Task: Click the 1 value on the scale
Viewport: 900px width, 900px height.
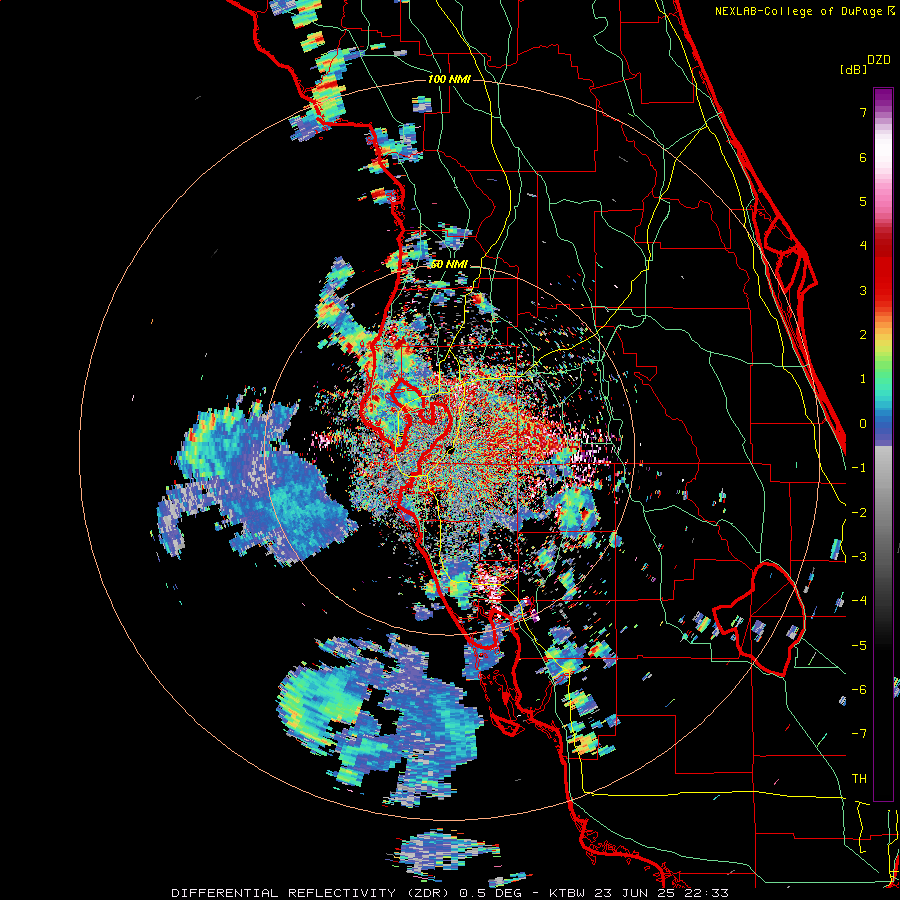Action: pyautogui.click(x=863, y=379)
